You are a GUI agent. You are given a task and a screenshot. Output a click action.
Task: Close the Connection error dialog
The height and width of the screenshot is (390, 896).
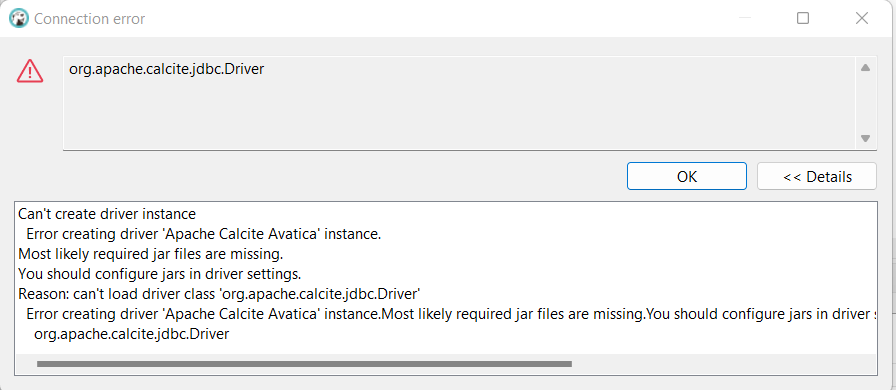tap(862, 18)
